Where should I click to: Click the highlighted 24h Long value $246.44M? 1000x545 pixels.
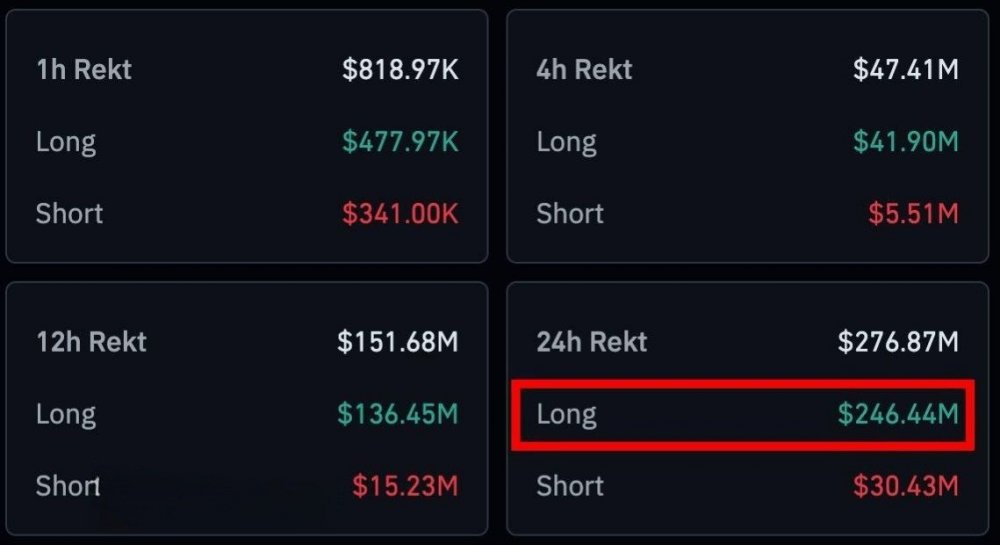coord(898,414)
